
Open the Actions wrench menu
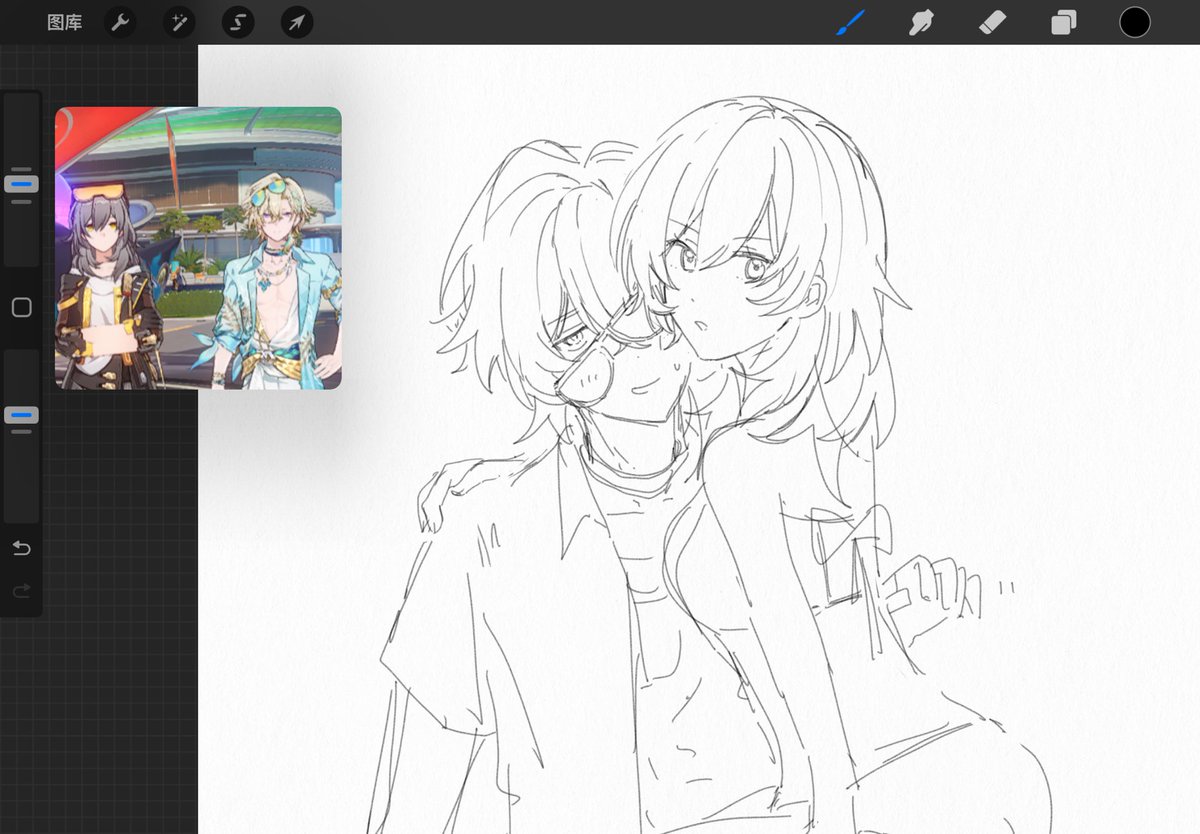[x=121, y=22]
